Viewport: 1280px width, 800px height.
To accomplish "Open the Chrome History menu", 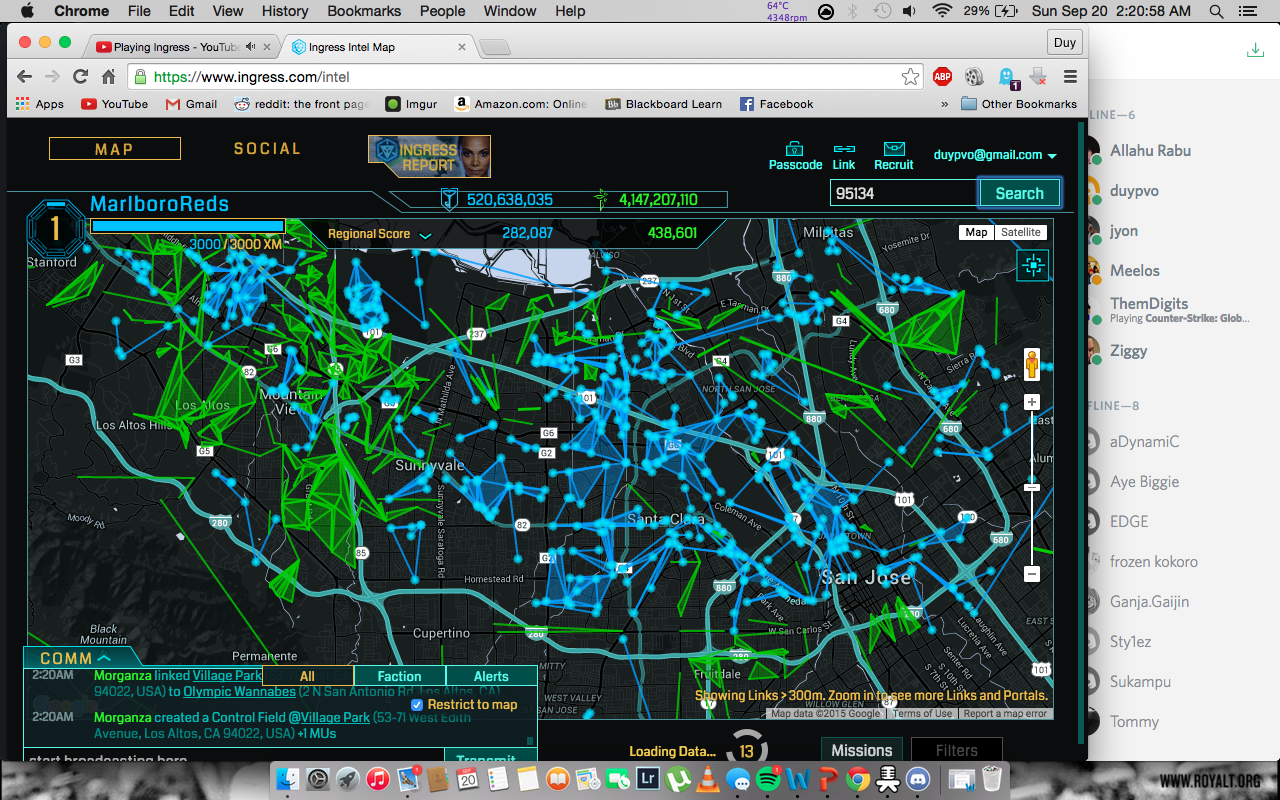I will click(285, 11).
